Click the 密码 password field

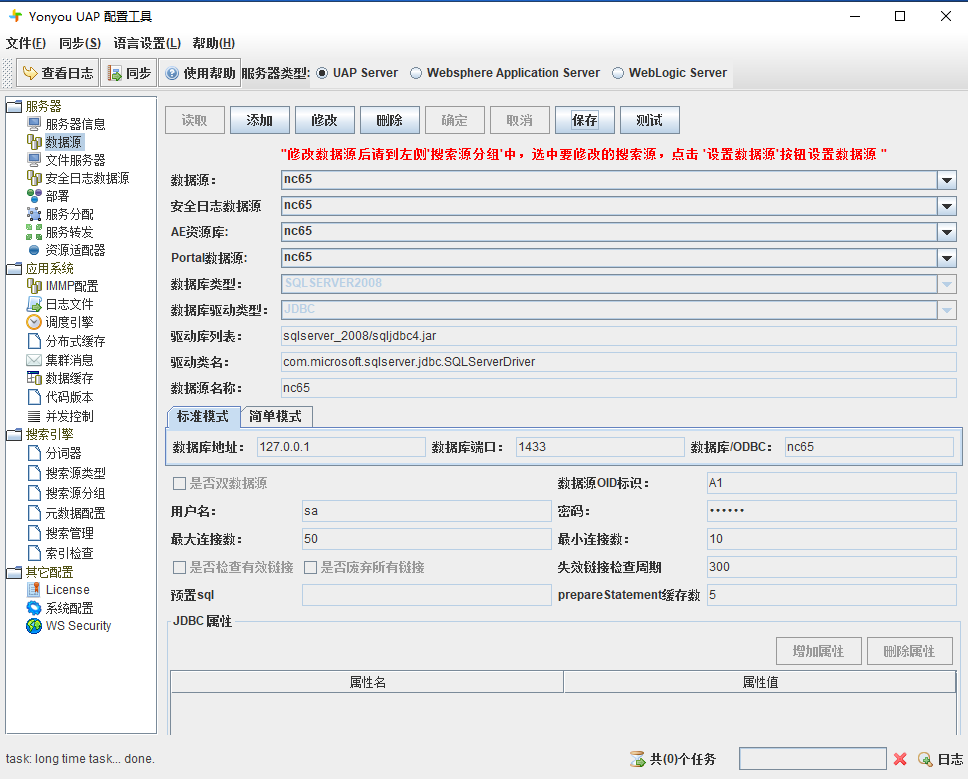pyautogui.click(x=831, y=511)
